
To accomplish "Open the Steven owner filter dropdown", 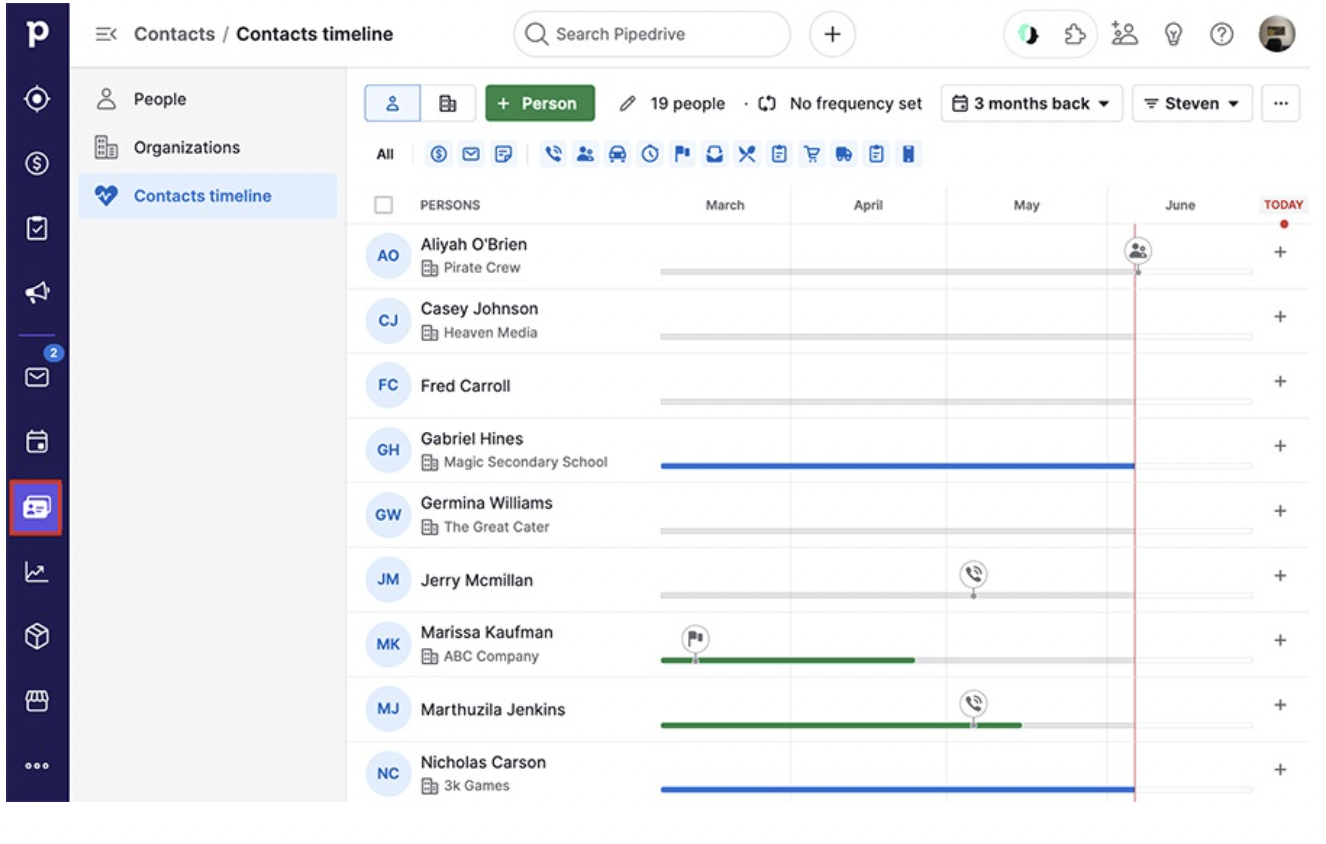I will click(1191, 103).
